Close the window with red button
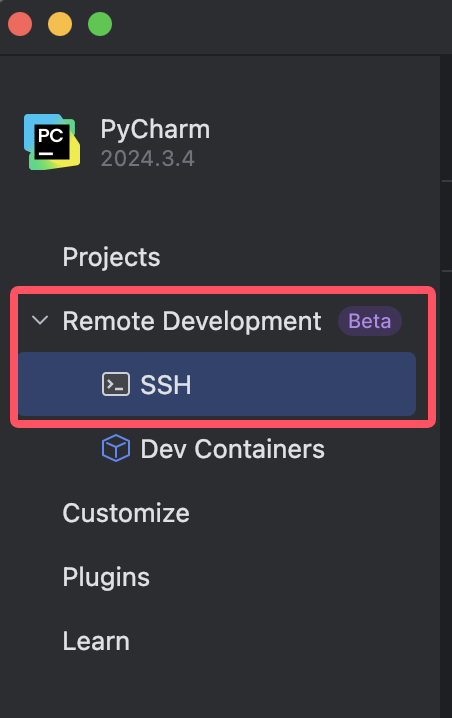Image resolution: width=452 pixels, height=718 pixels. pyautogui.click(x=20, y=24)
